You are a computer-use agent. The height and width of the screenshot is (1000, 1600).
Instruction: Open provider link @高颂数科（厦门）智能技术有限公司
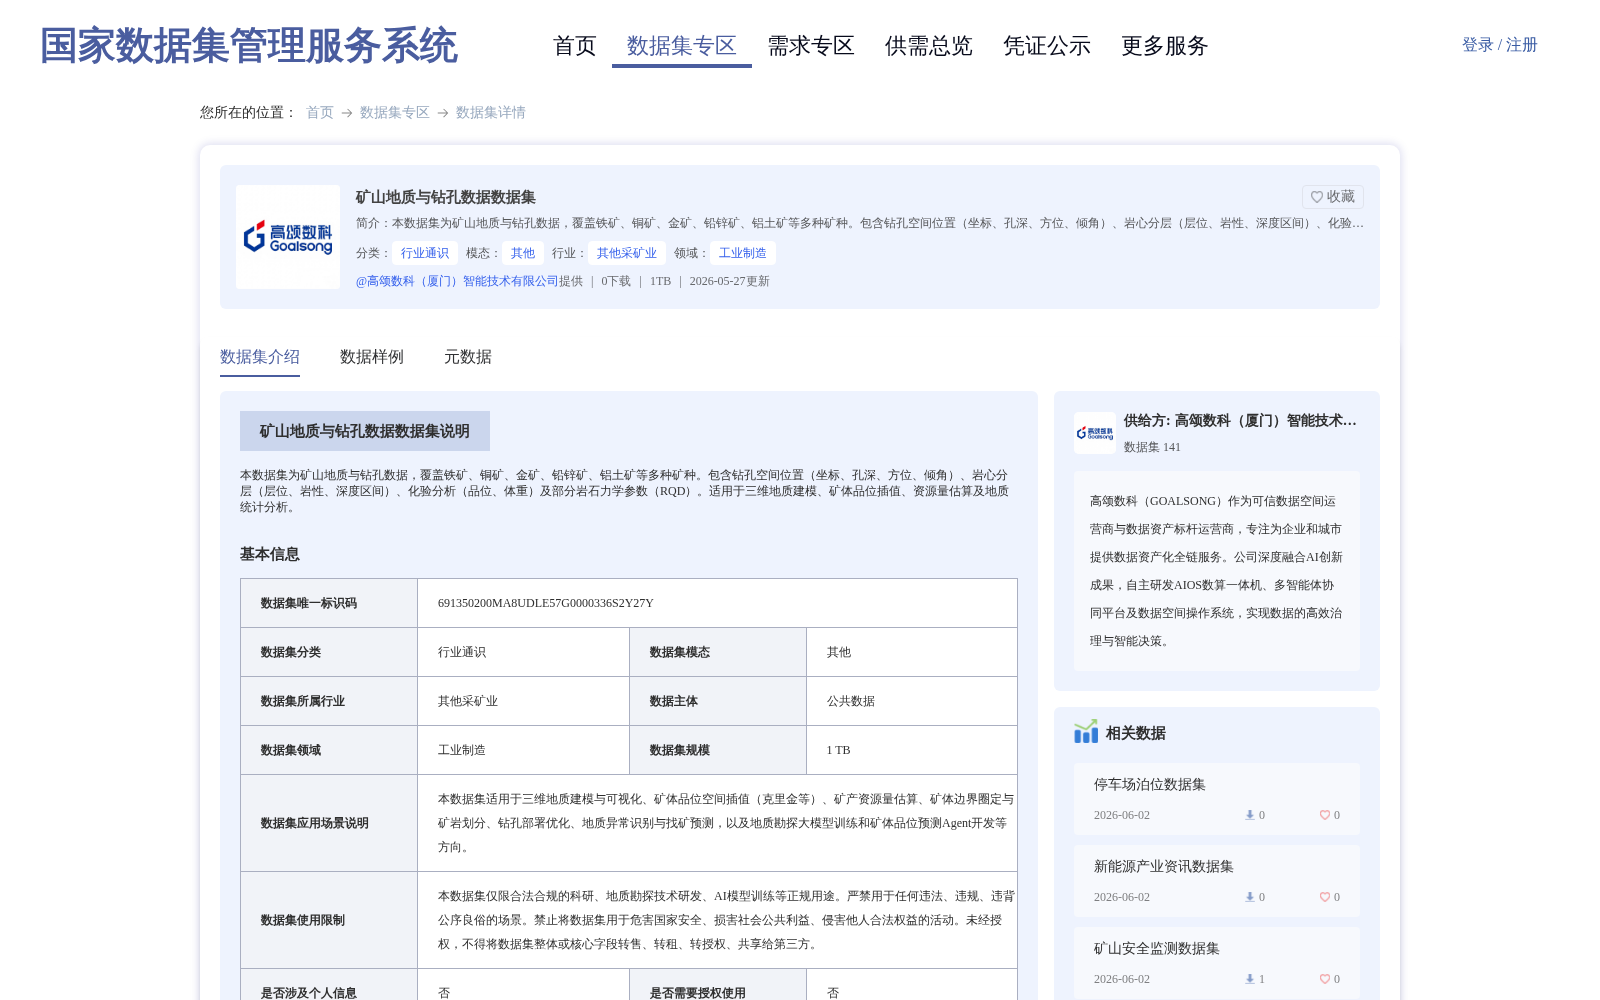tap(457, 281)
